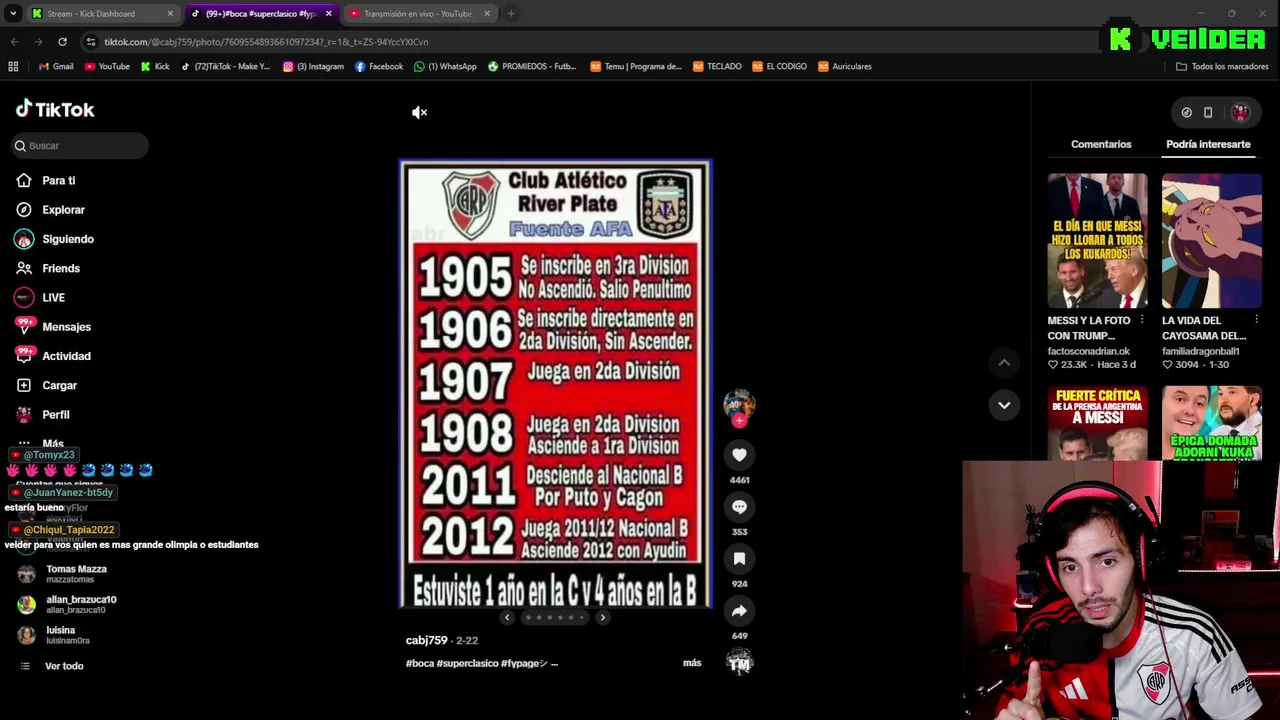Open Todos los marcadores folder
The image size is (1280, 720).
pyautogui.click(x=1222, y=67)
